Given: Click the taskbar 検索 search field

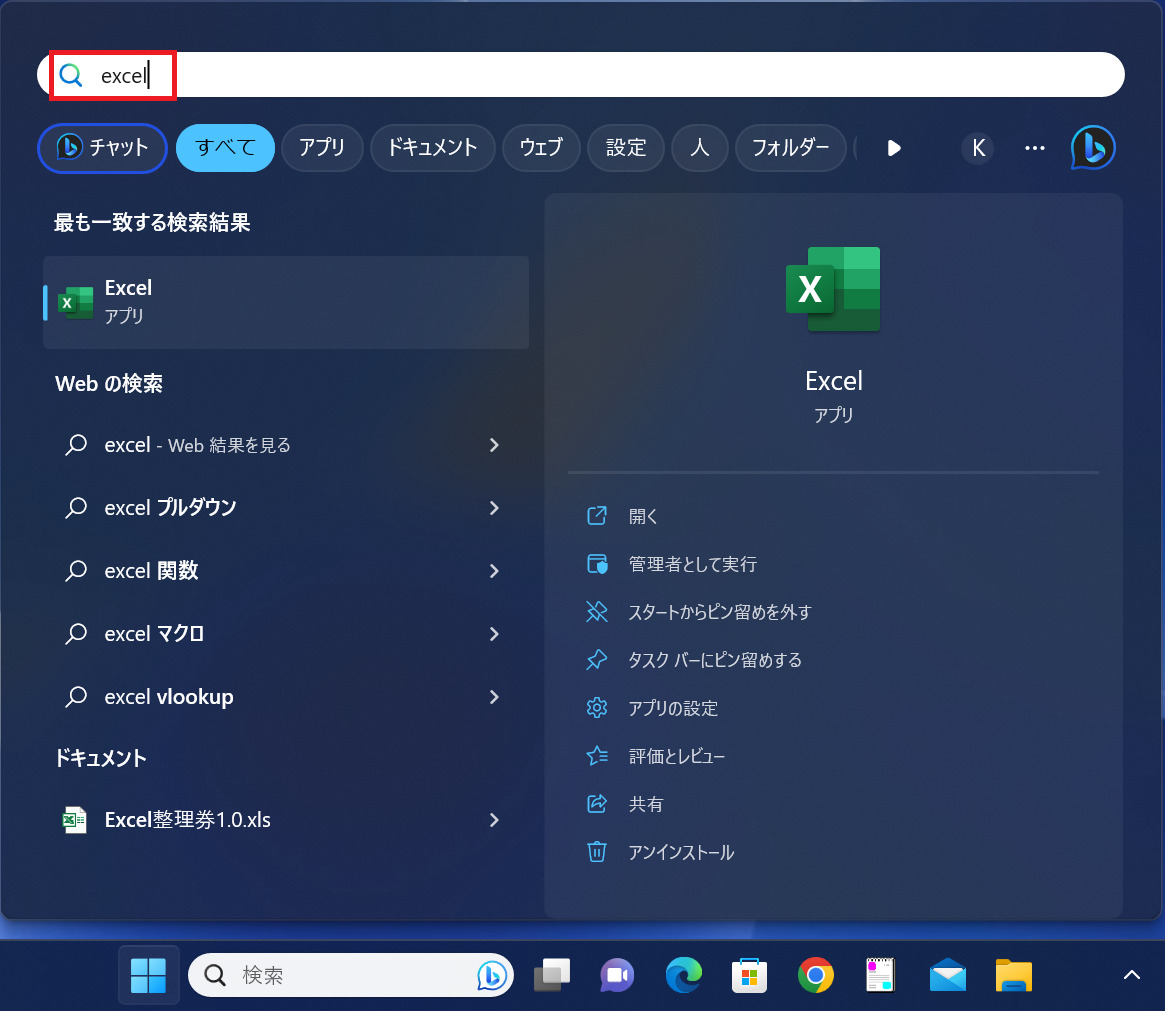Looking at the screenshot, I should tap(351, 975).
